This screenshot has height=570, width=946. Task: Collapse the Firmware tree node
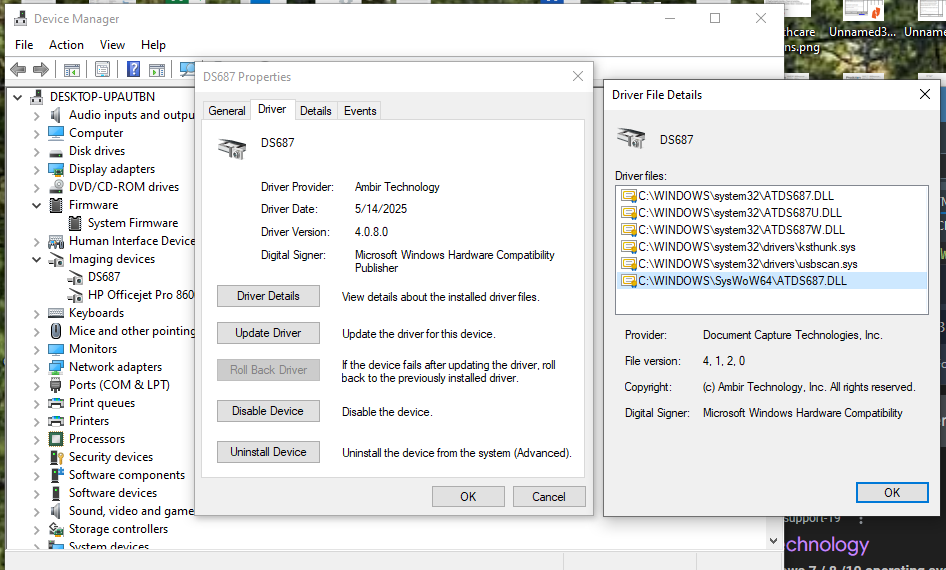point(36,205)
